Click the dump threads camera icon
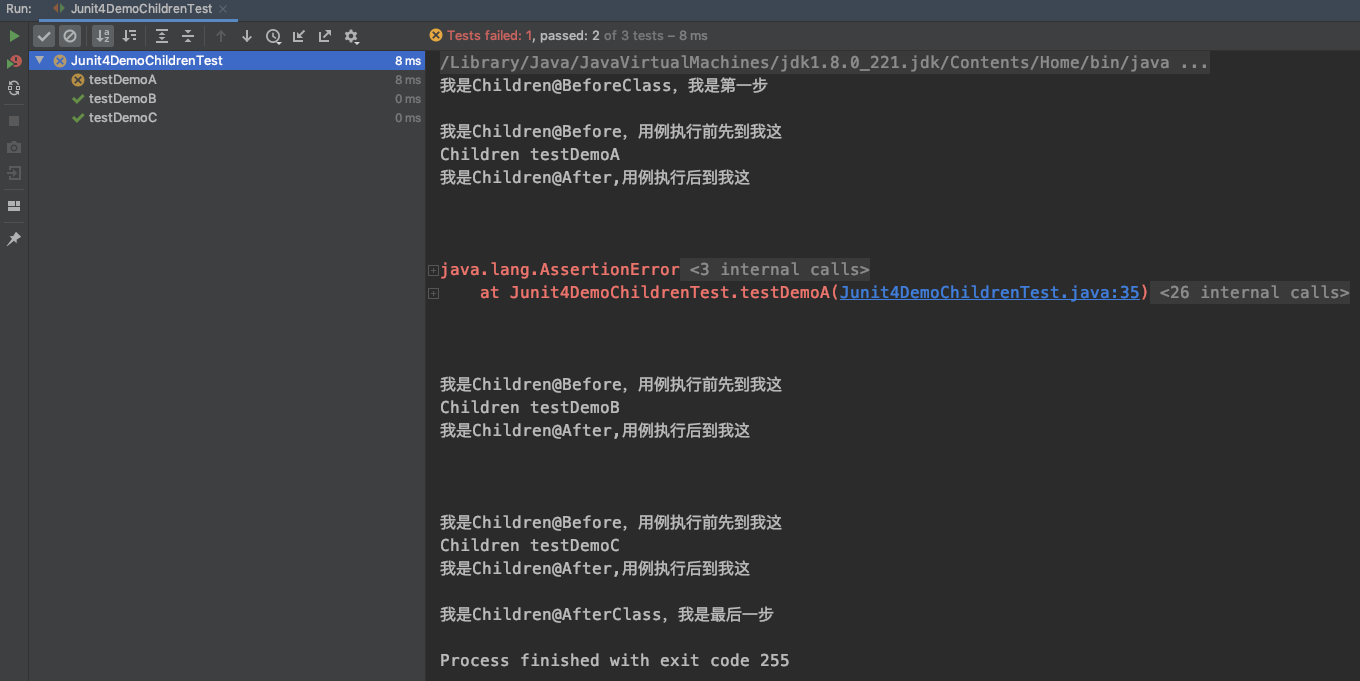1360x681 pixels. 14,147
